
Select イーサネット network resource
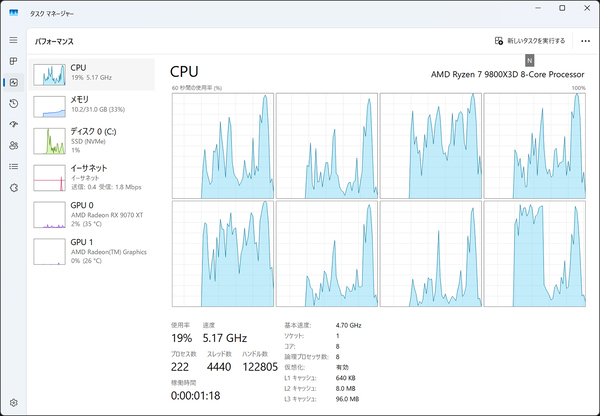[93, 178]
